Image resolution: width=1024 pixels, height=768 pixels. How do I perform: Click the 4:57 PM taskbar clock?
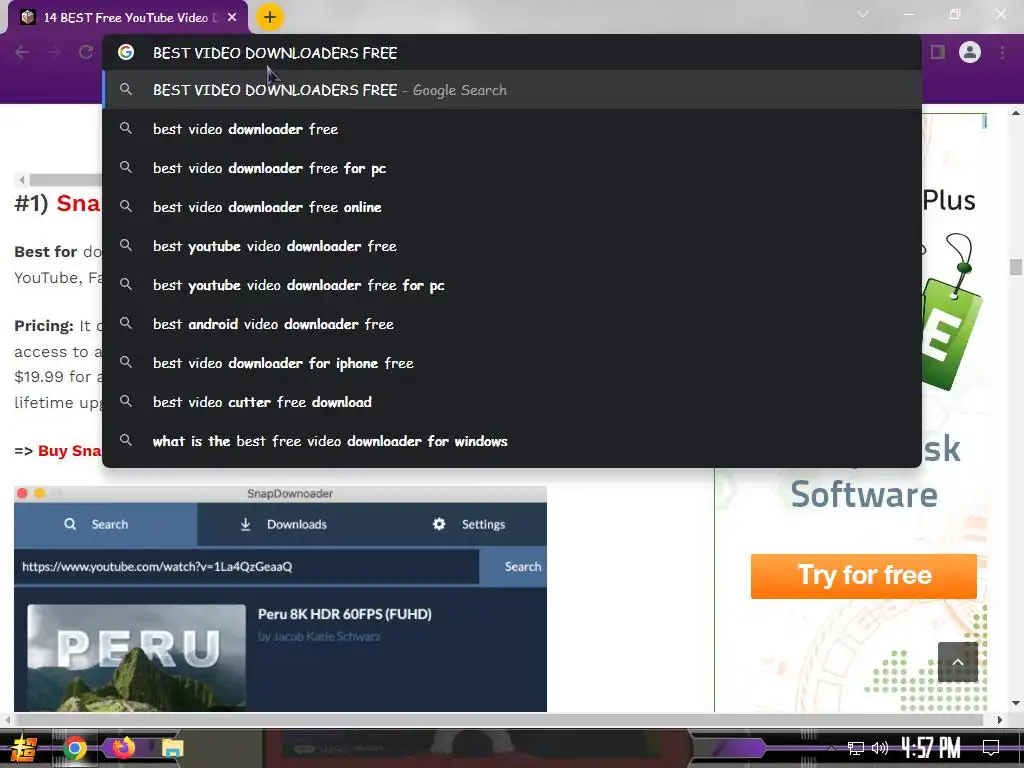(x=931, y=748)
